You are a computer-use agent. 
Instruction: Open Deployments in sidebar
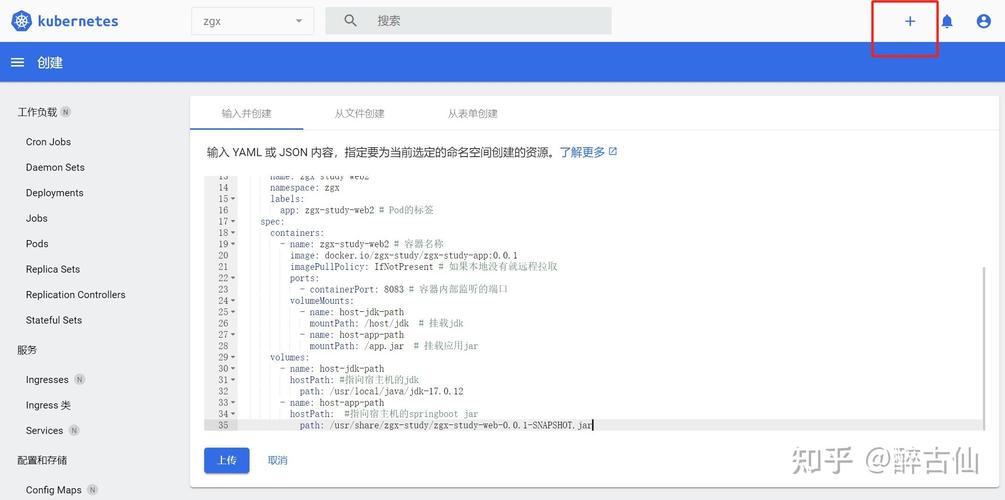54,193
